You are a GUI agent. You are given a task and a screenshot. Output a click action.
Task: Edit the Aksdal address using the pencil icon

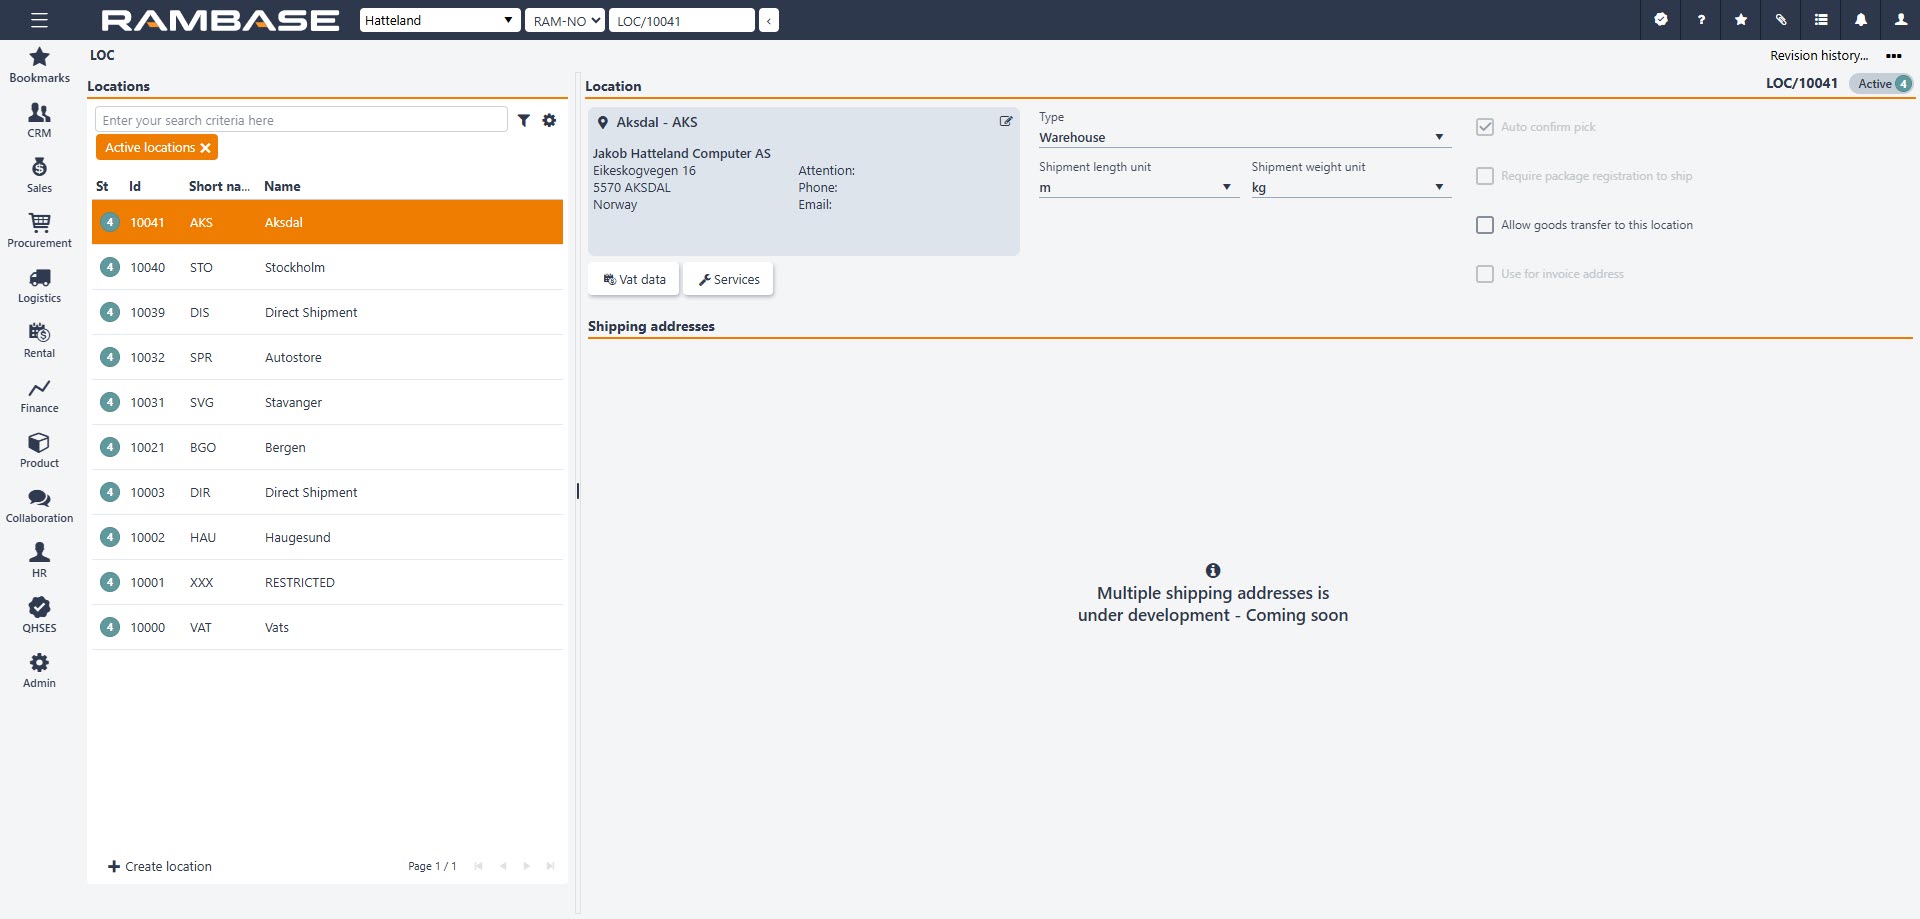[x=1006, y=121]
